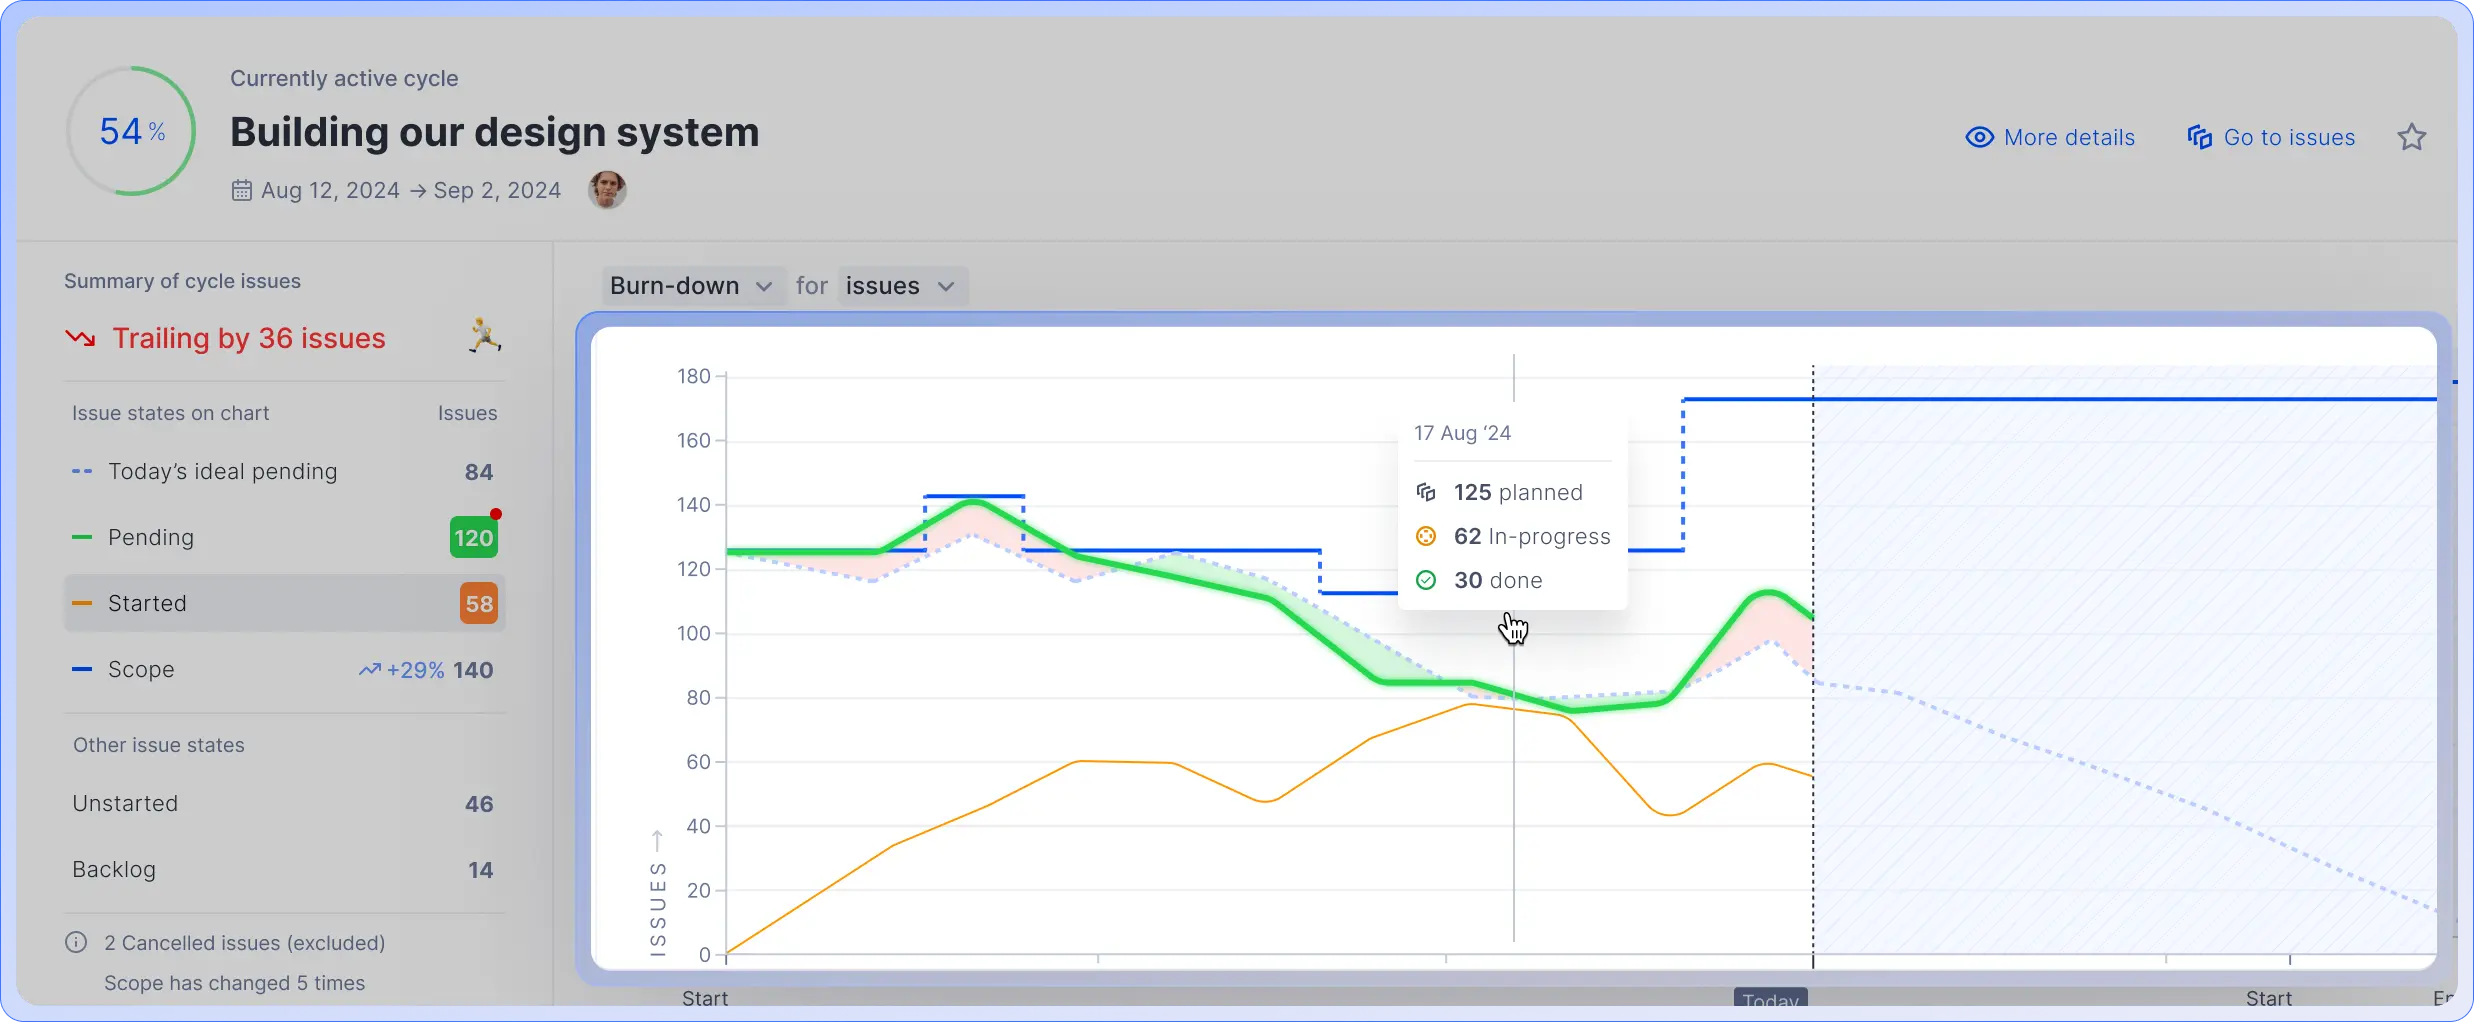Viewport: 2474px width, 1022px height.
Task: Star this cycle as a favorite
Action: click(2413, 136)
